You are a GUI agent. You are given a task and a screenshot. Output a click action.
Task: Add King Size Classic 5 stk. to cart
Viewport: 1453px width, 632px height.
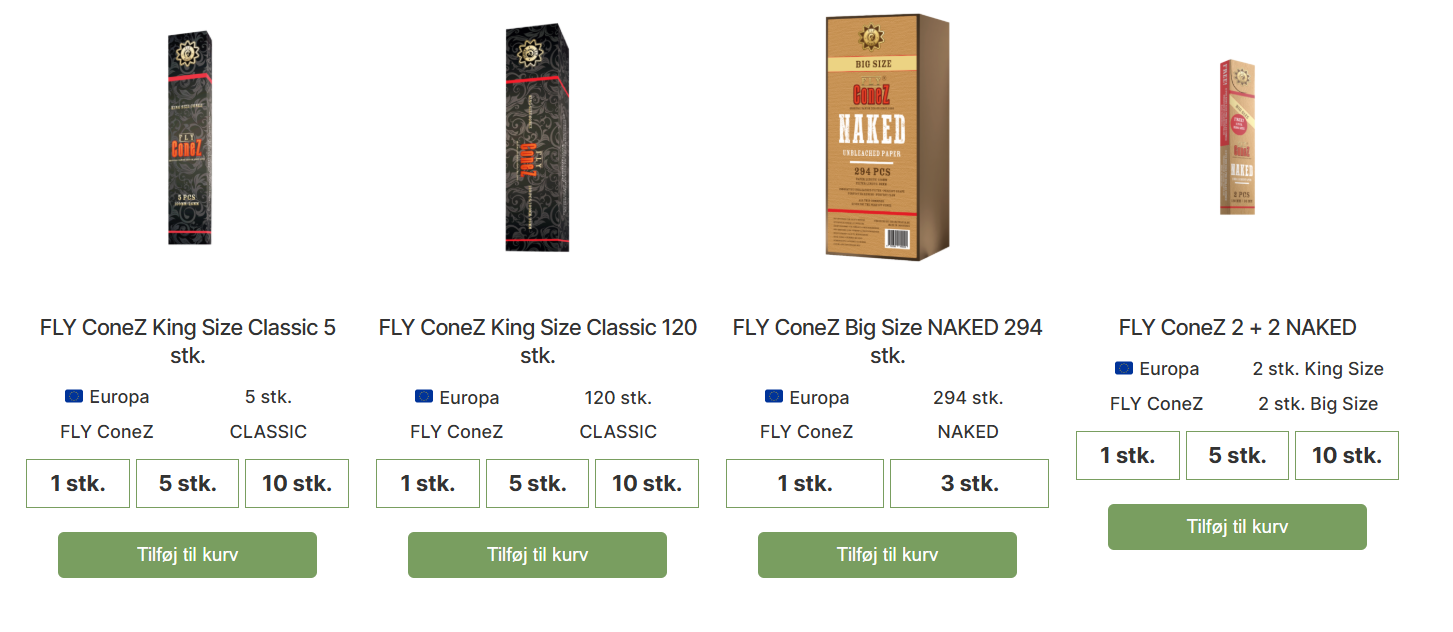(187, 555)
